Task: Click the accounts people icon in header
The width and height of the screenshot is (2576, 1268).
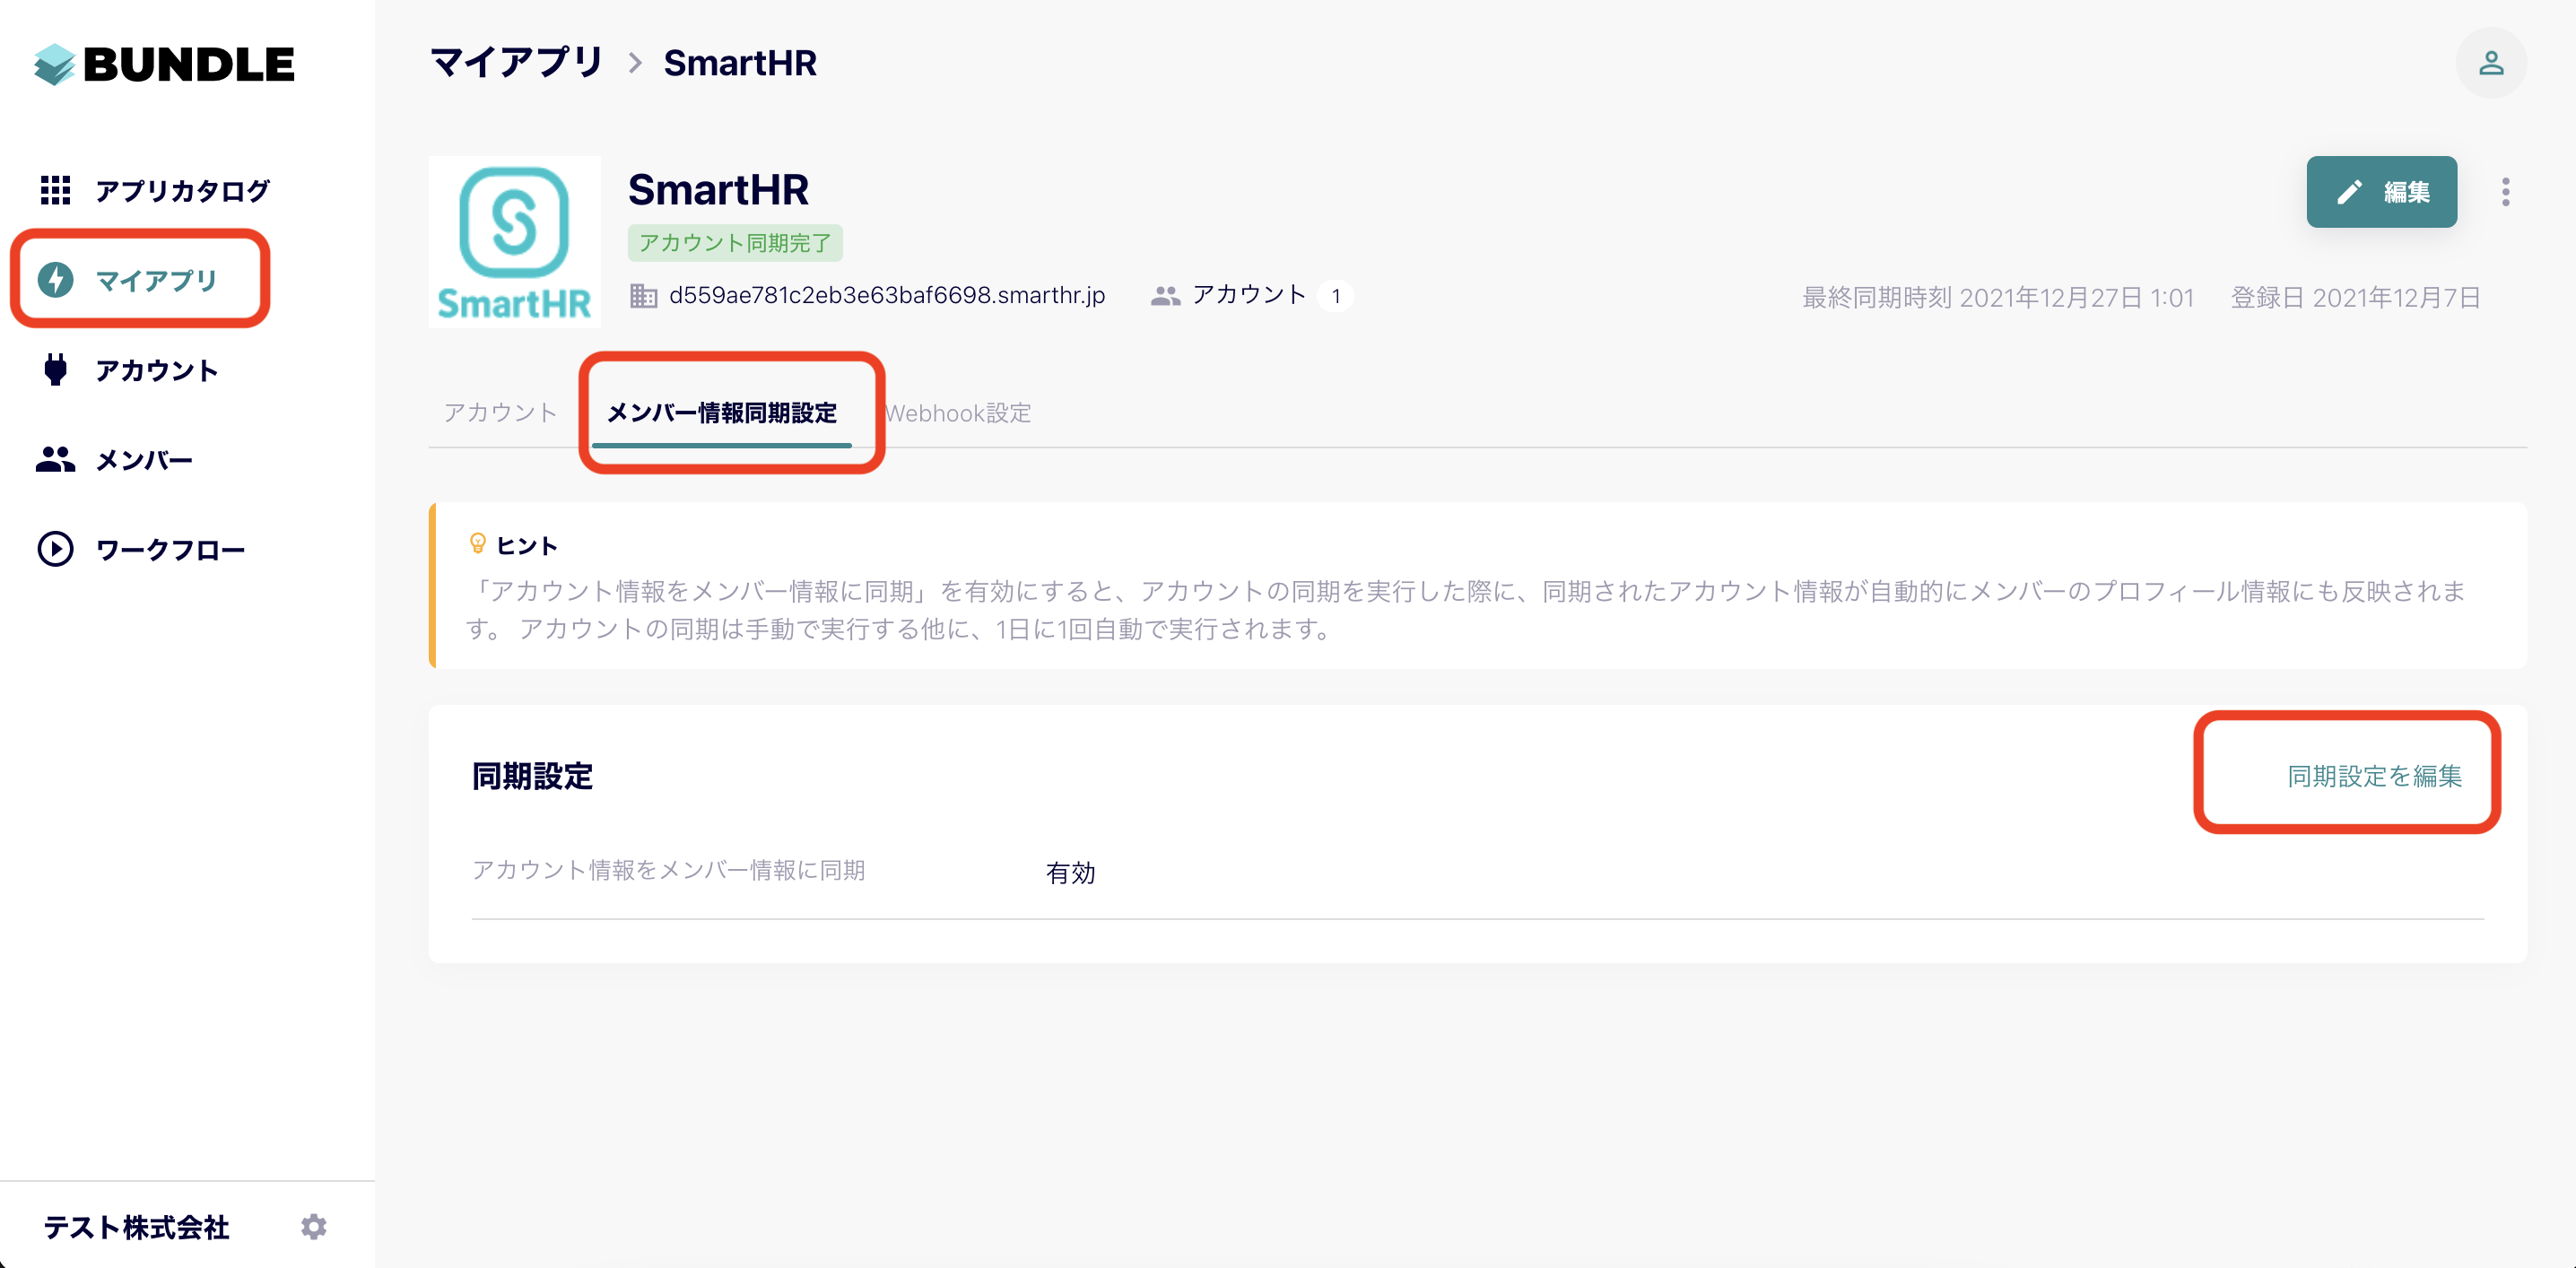Action: (1165, 296)
